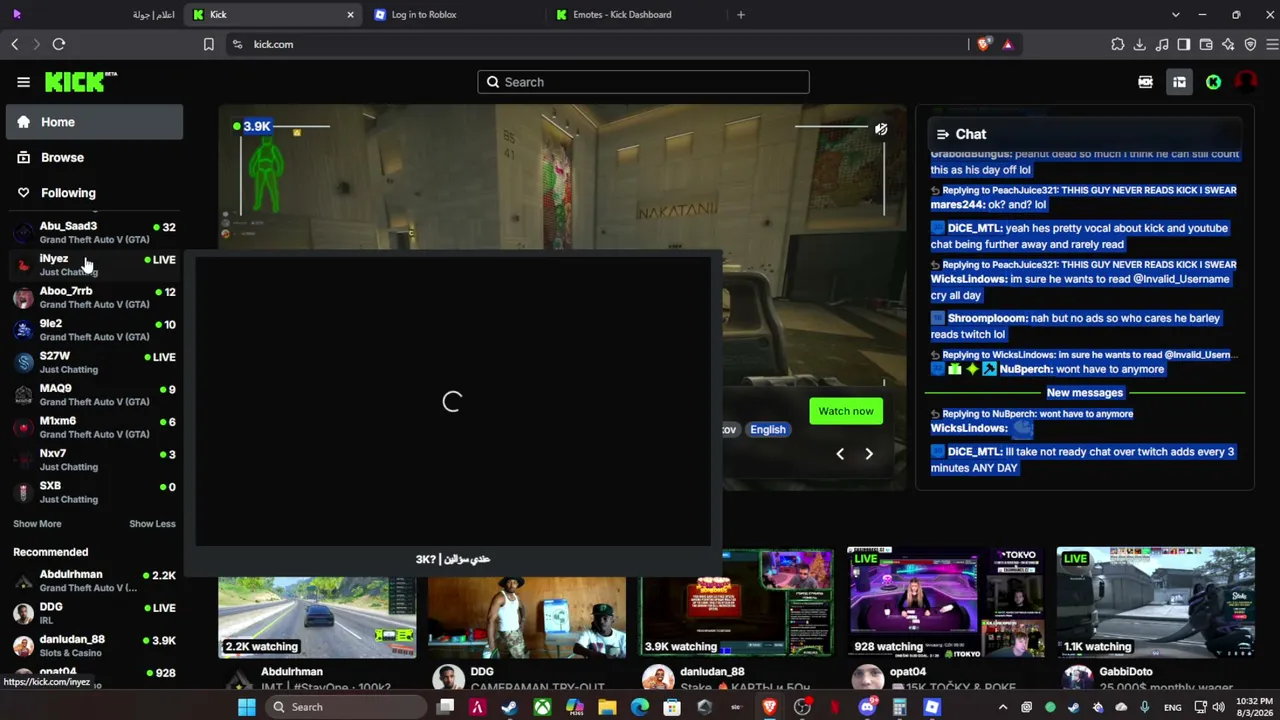Toggle the browser sidebar panel

coord(1184,44)
